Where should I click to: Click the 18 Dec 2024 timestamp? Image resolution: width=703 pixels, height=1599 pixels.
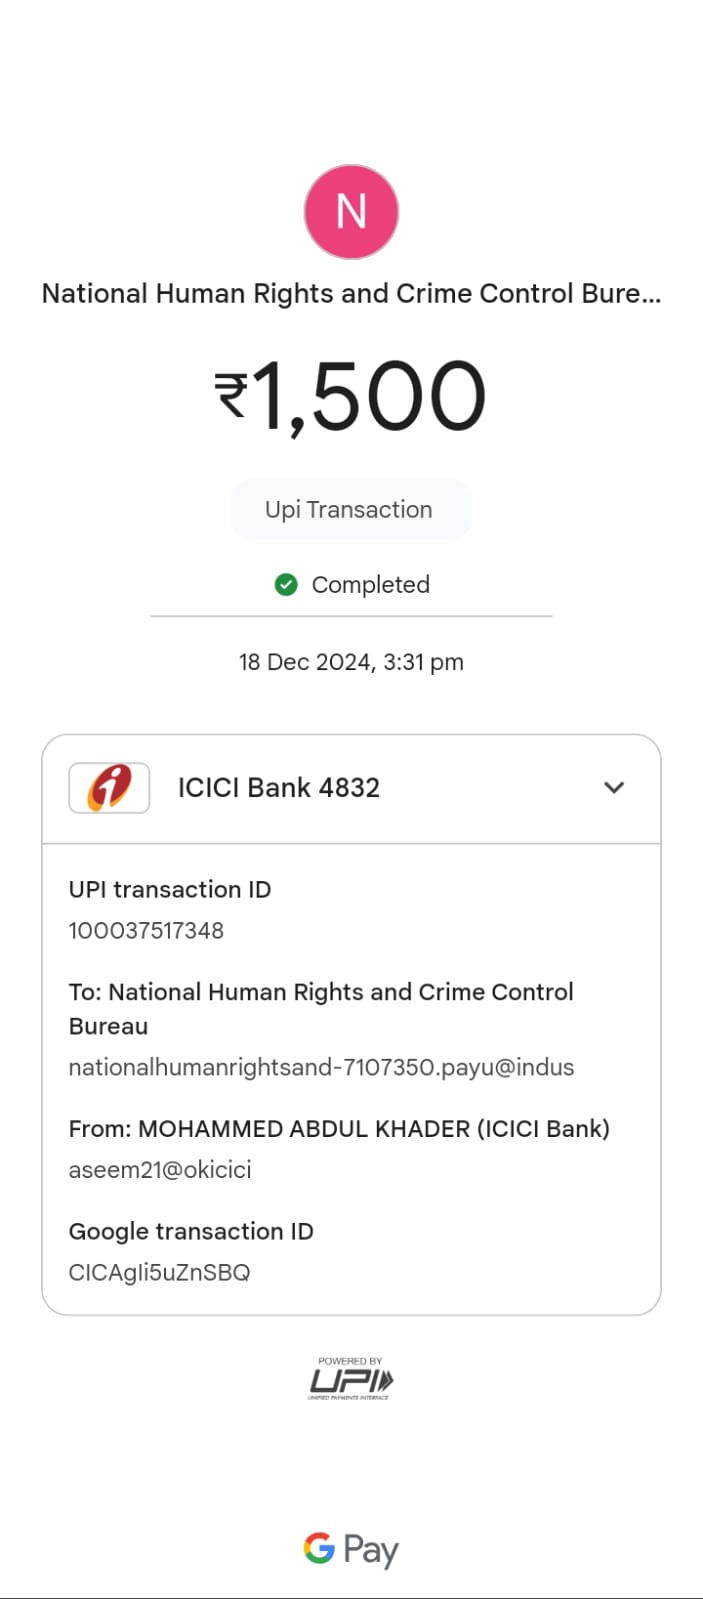tap(351, 662)
